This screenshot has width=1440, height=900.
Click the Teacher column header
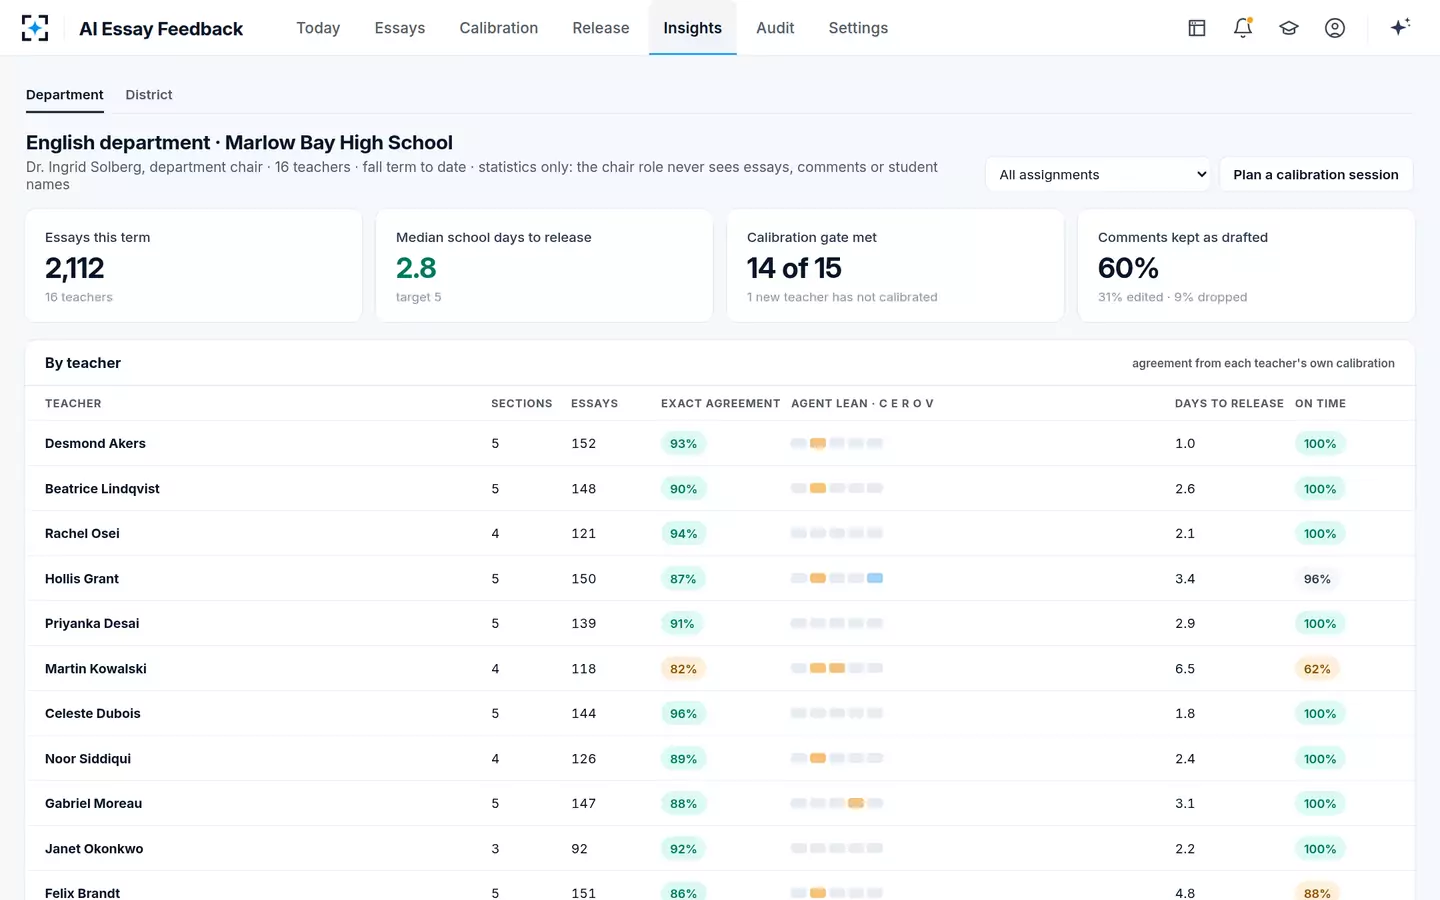[73, 404]
